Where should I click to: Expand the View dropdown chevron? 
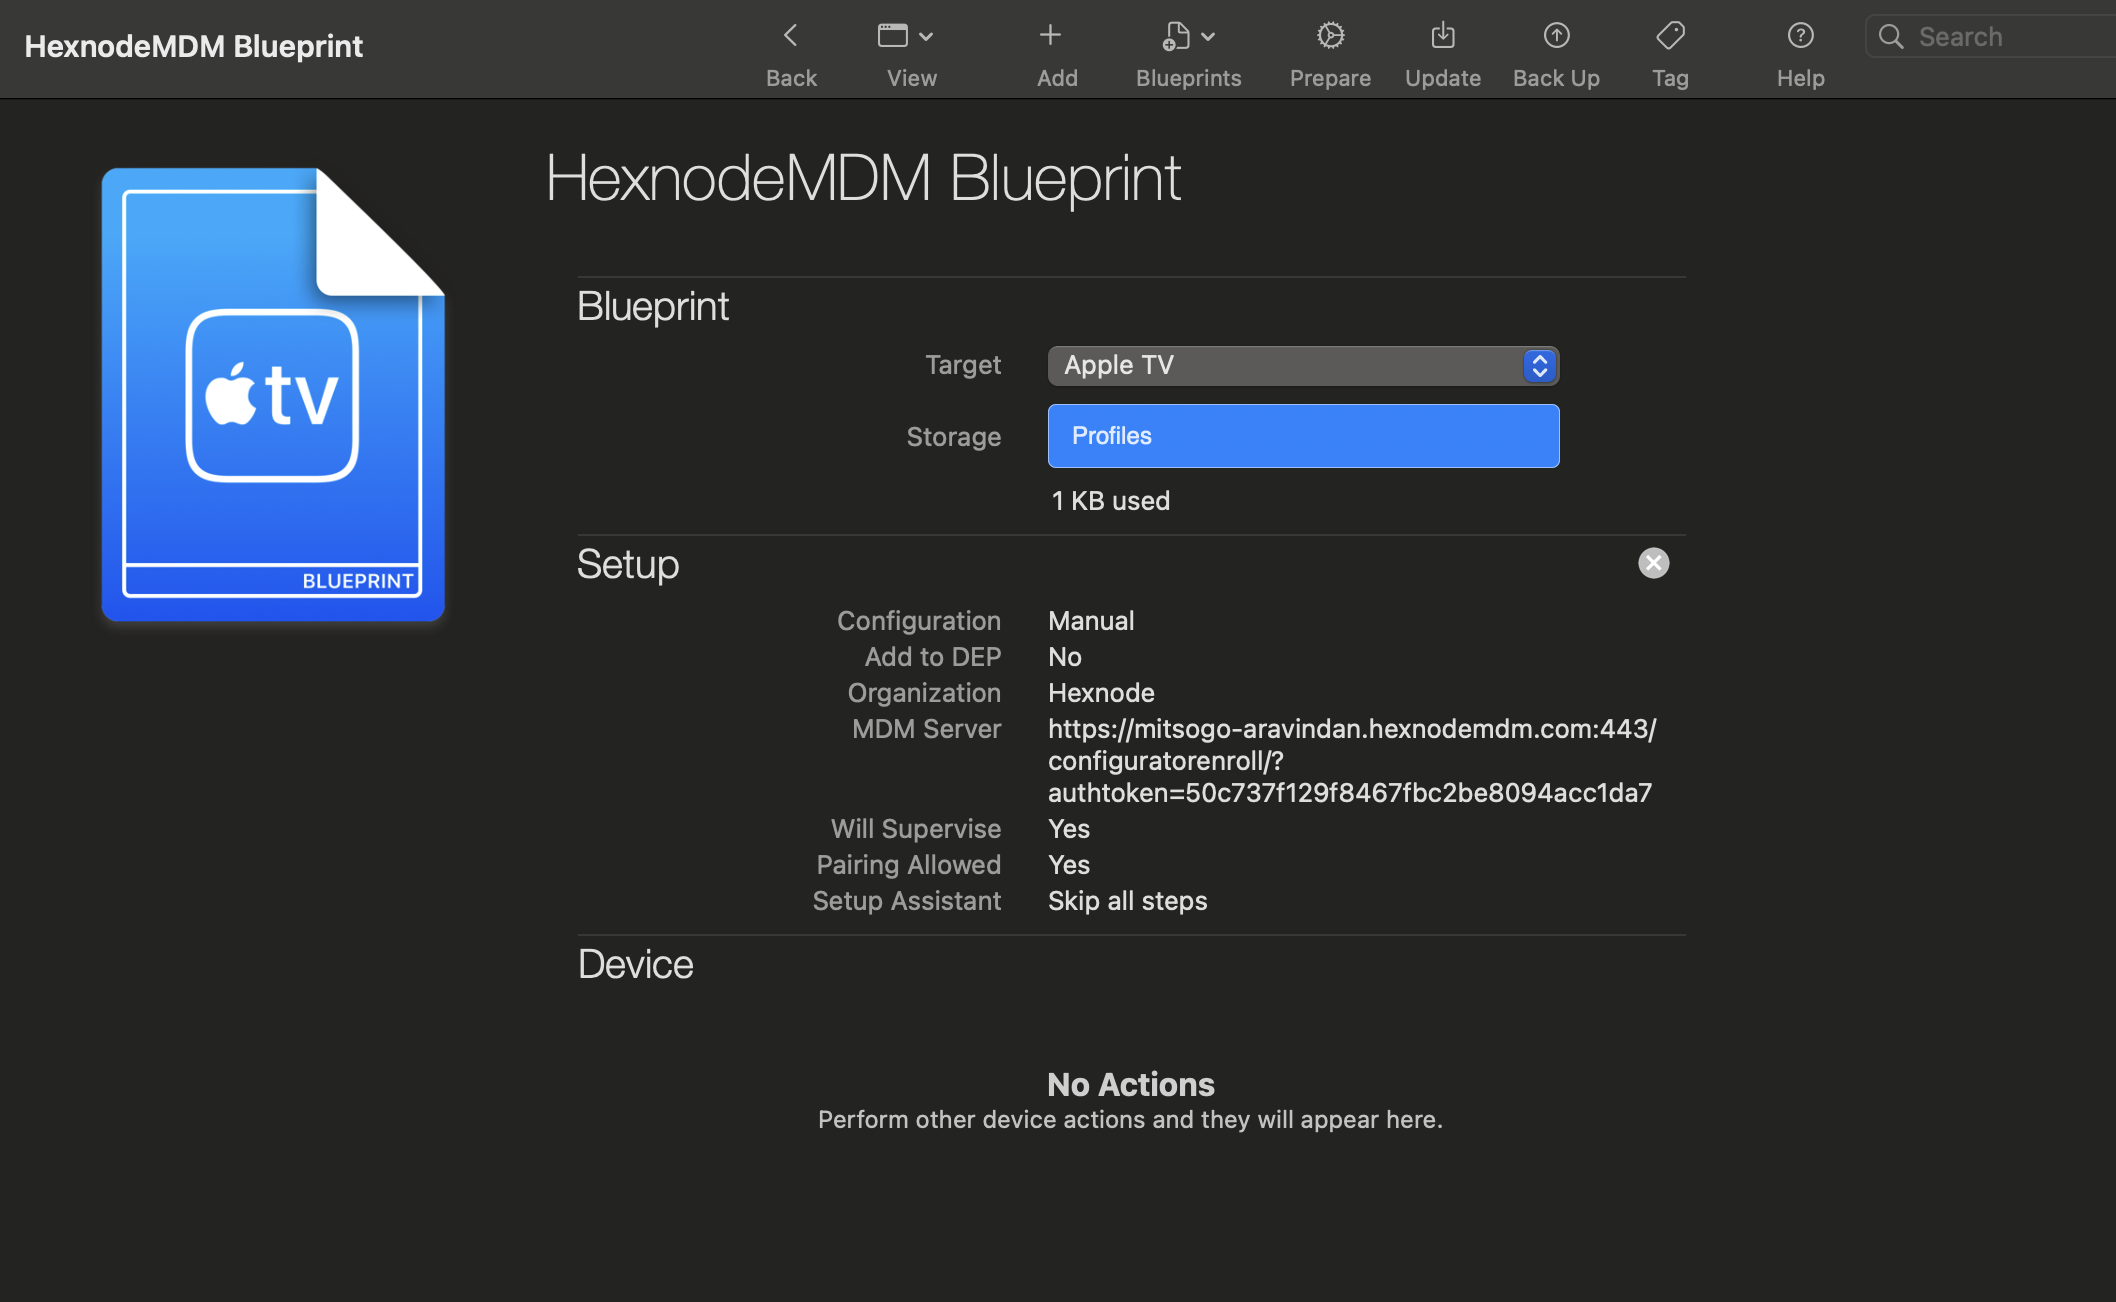click(926, 37)
